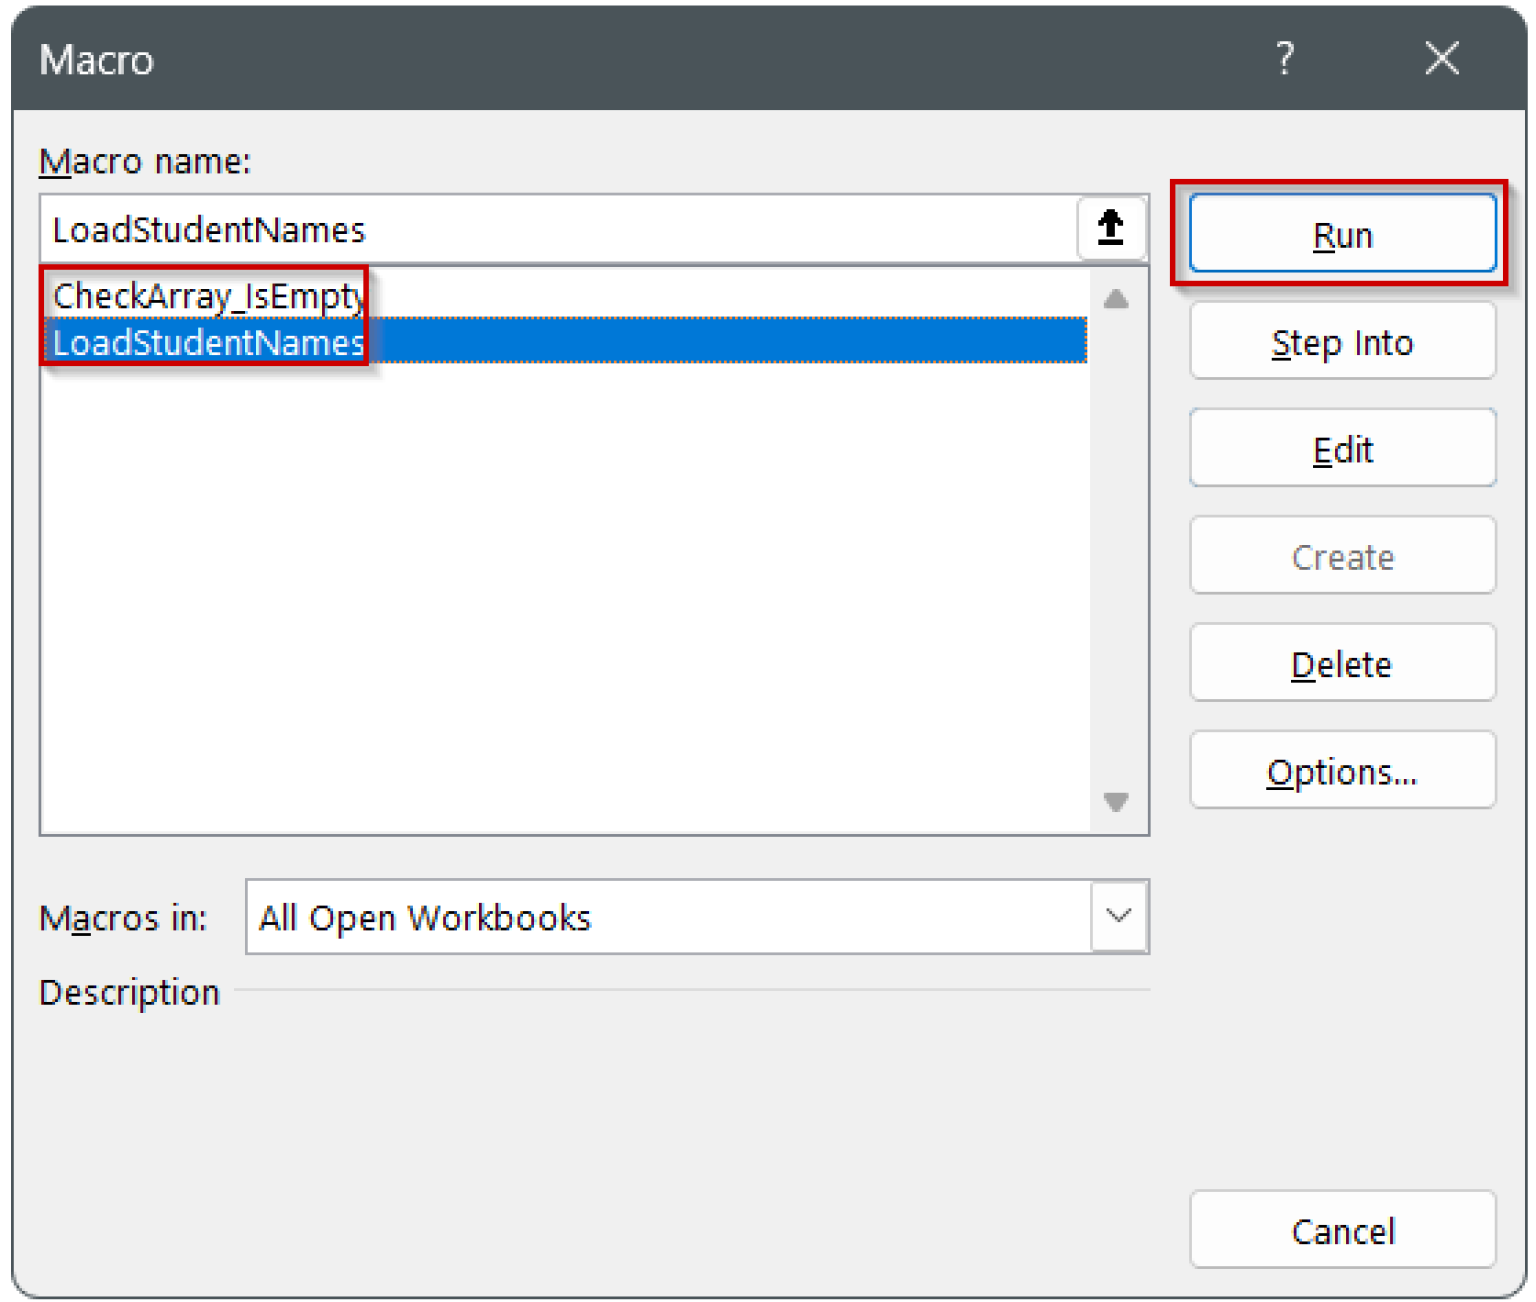Click inside the Macro name input field

click(500, 229)
